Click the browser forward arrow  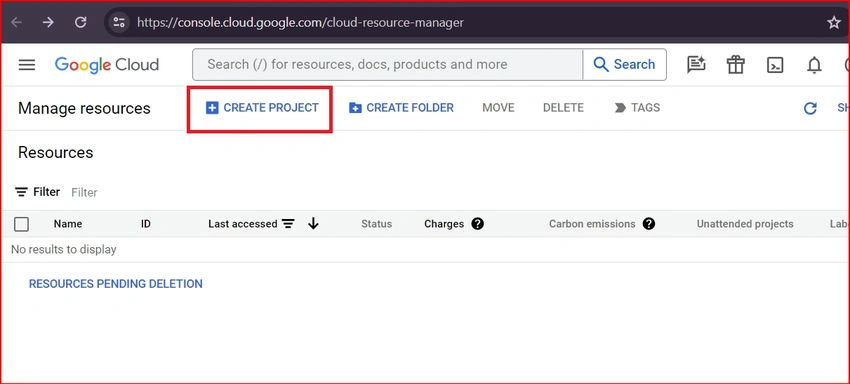tap(48, 22)
